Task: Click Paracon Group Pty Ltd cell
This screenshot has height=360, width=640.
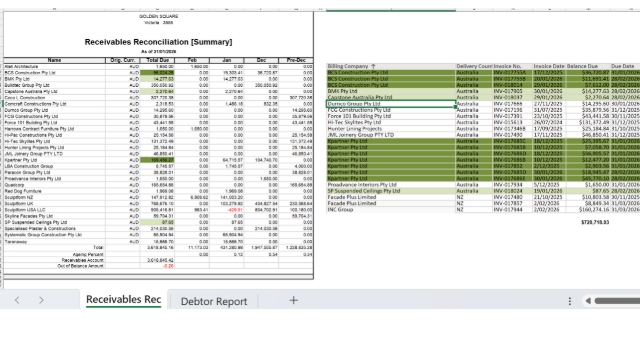Action: [54, 173]
